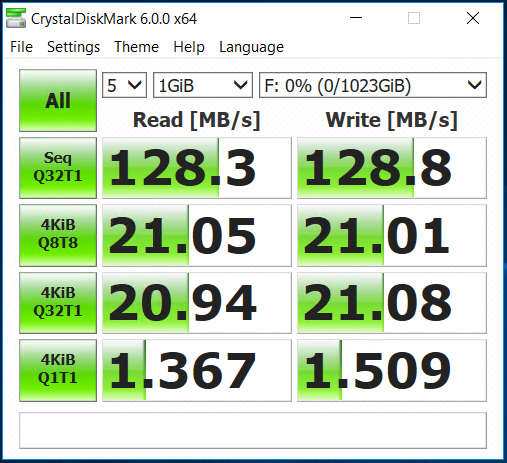Click the Seq read result 128.3
The height and width of the screenshot is (463, 507).
pyautogui.click(x=197, y=168)
